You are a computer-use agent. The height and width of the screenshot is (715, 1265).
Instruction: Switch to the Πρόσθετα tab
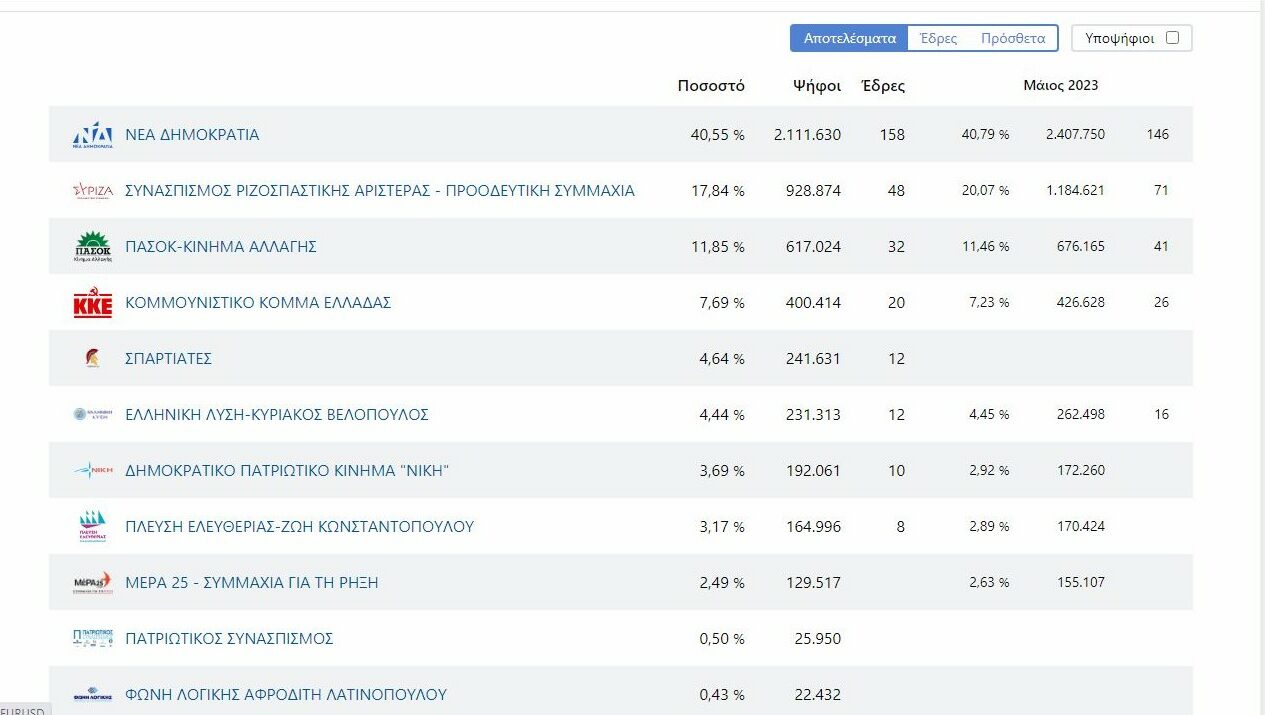(x=1013, y=38)
